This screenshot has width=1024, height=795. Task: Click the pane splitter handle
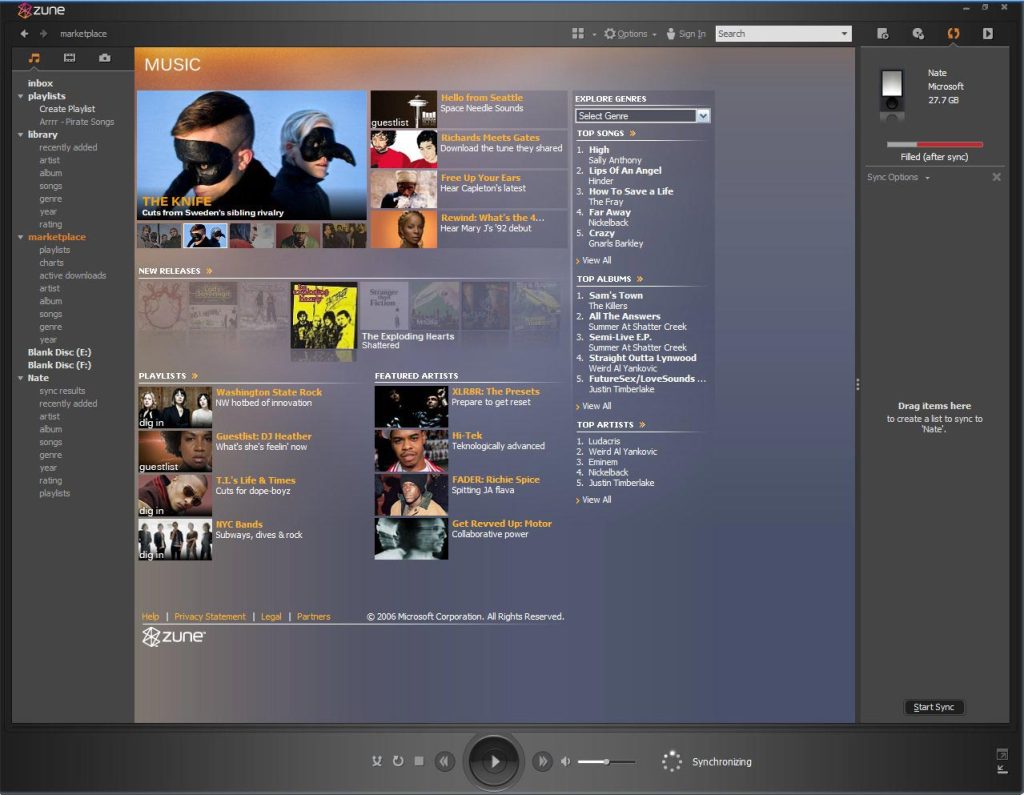pyautogui.click(x=857, y=385)
